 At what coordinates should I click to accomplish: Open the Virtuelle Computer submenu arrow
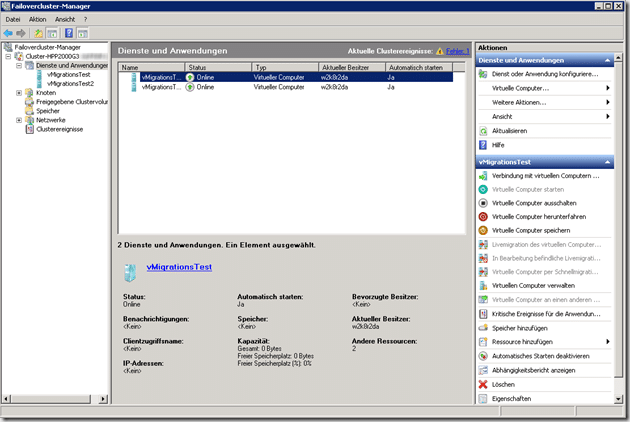pyautogui.click(x=608, y=88)
